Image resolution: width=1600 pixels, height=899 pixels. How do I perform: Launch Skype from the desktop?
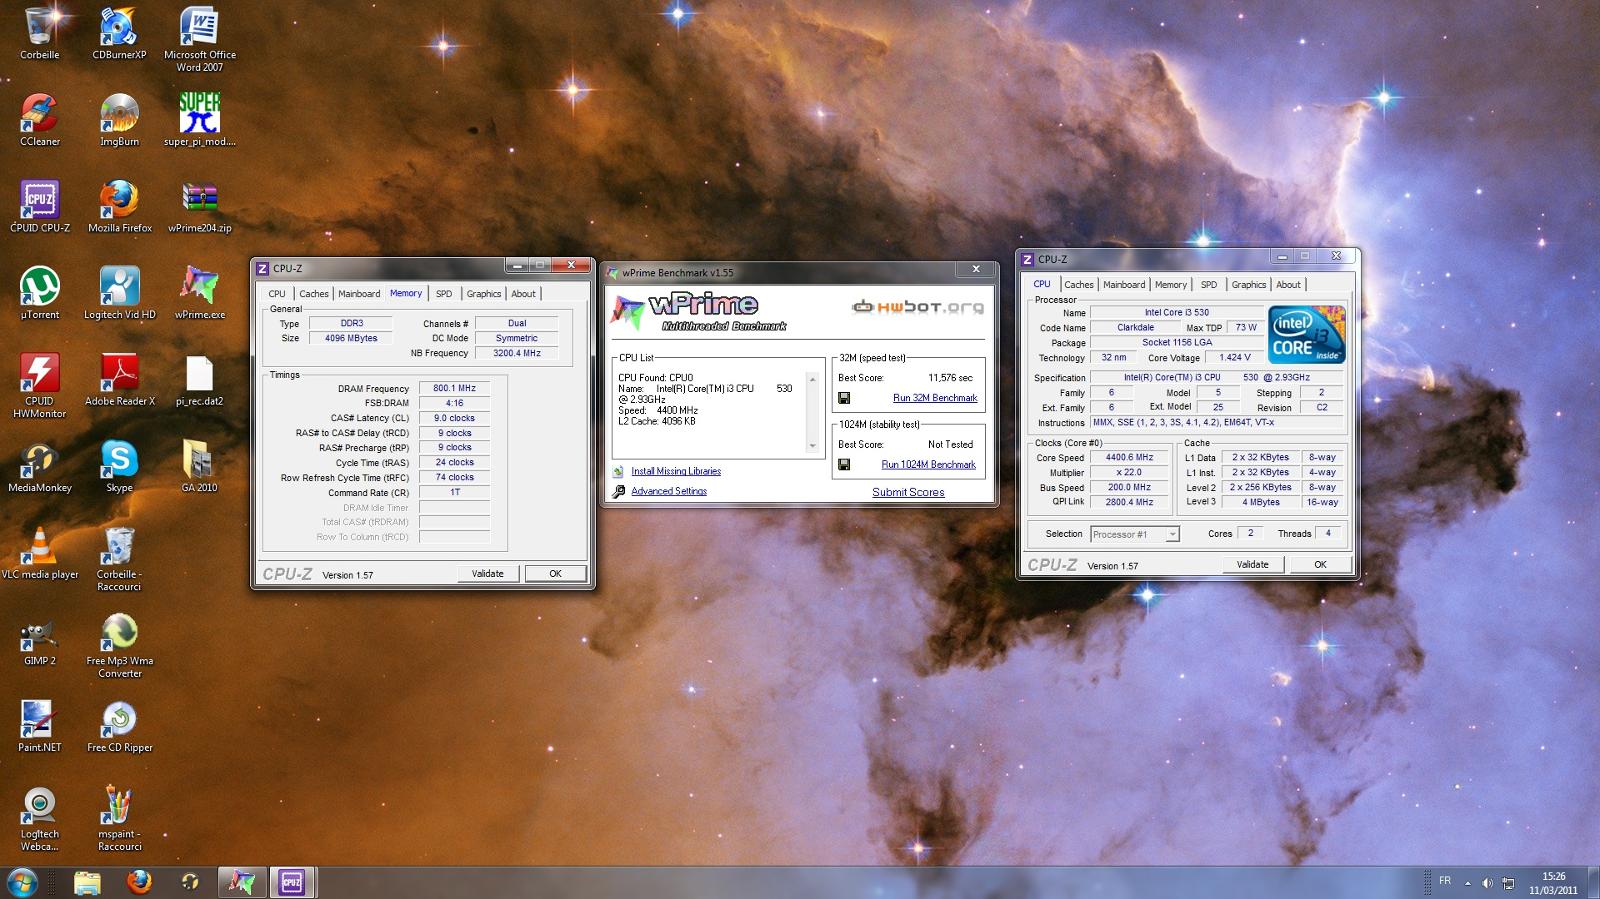[x=119, y=466]
